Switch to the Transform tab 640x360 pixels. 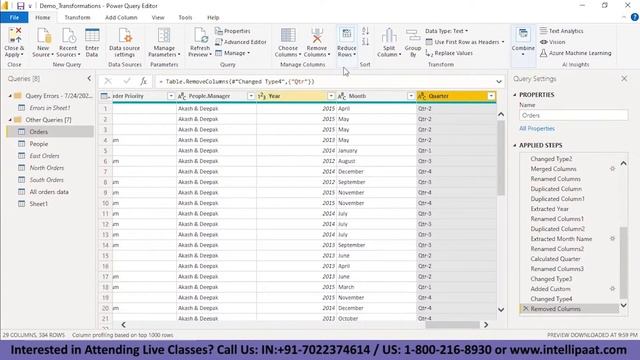(x=77, y=18)
